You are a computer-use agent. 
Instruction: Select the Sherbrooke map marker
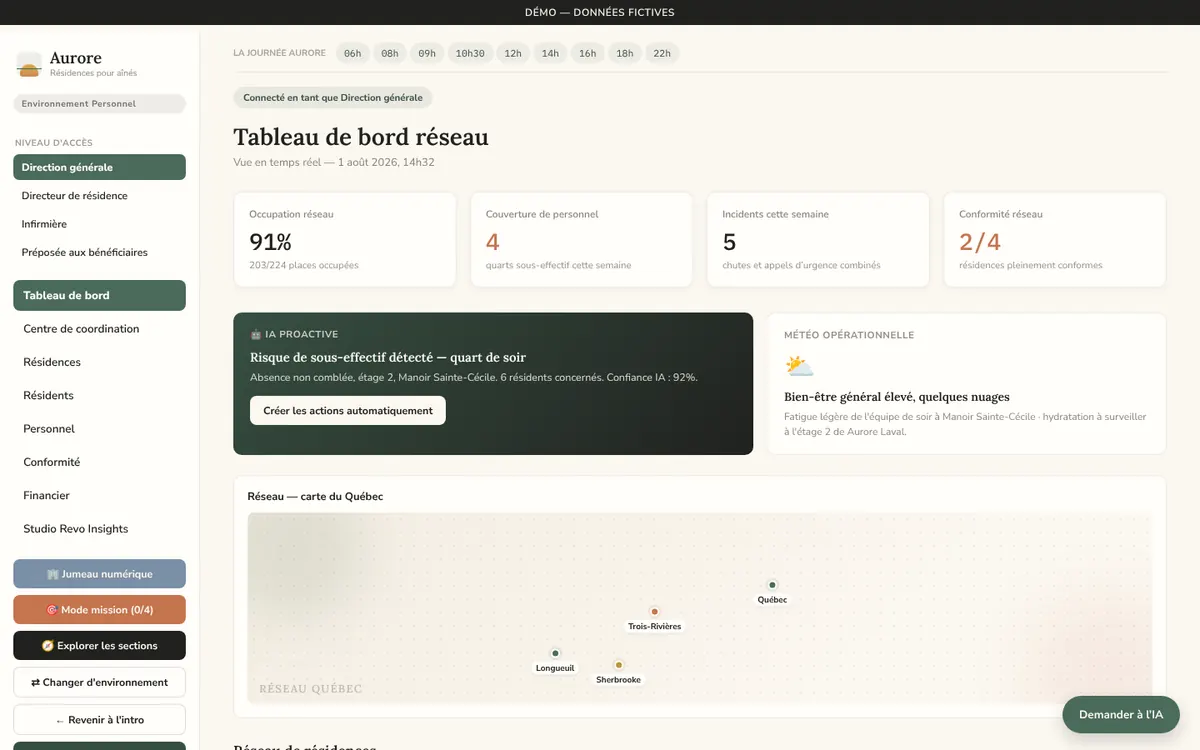(618, 665)
